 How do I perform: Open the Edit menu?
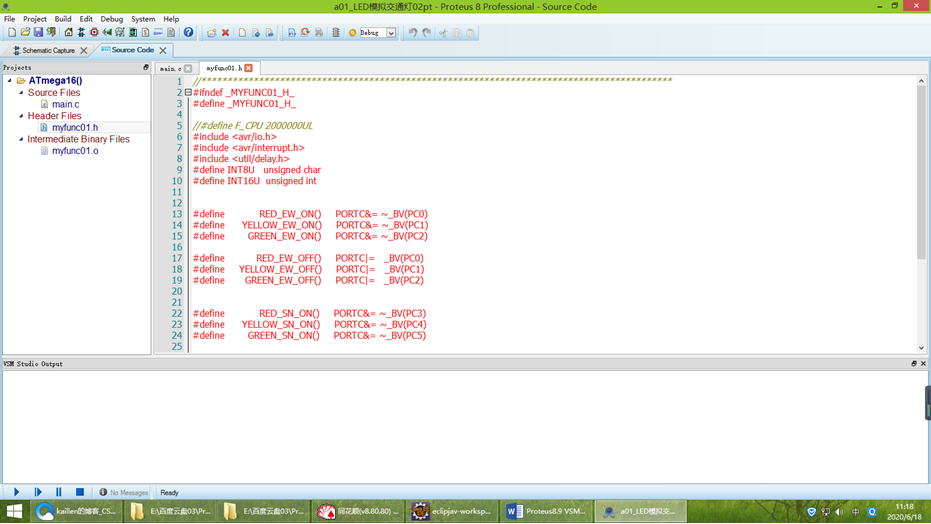point(86,19)
